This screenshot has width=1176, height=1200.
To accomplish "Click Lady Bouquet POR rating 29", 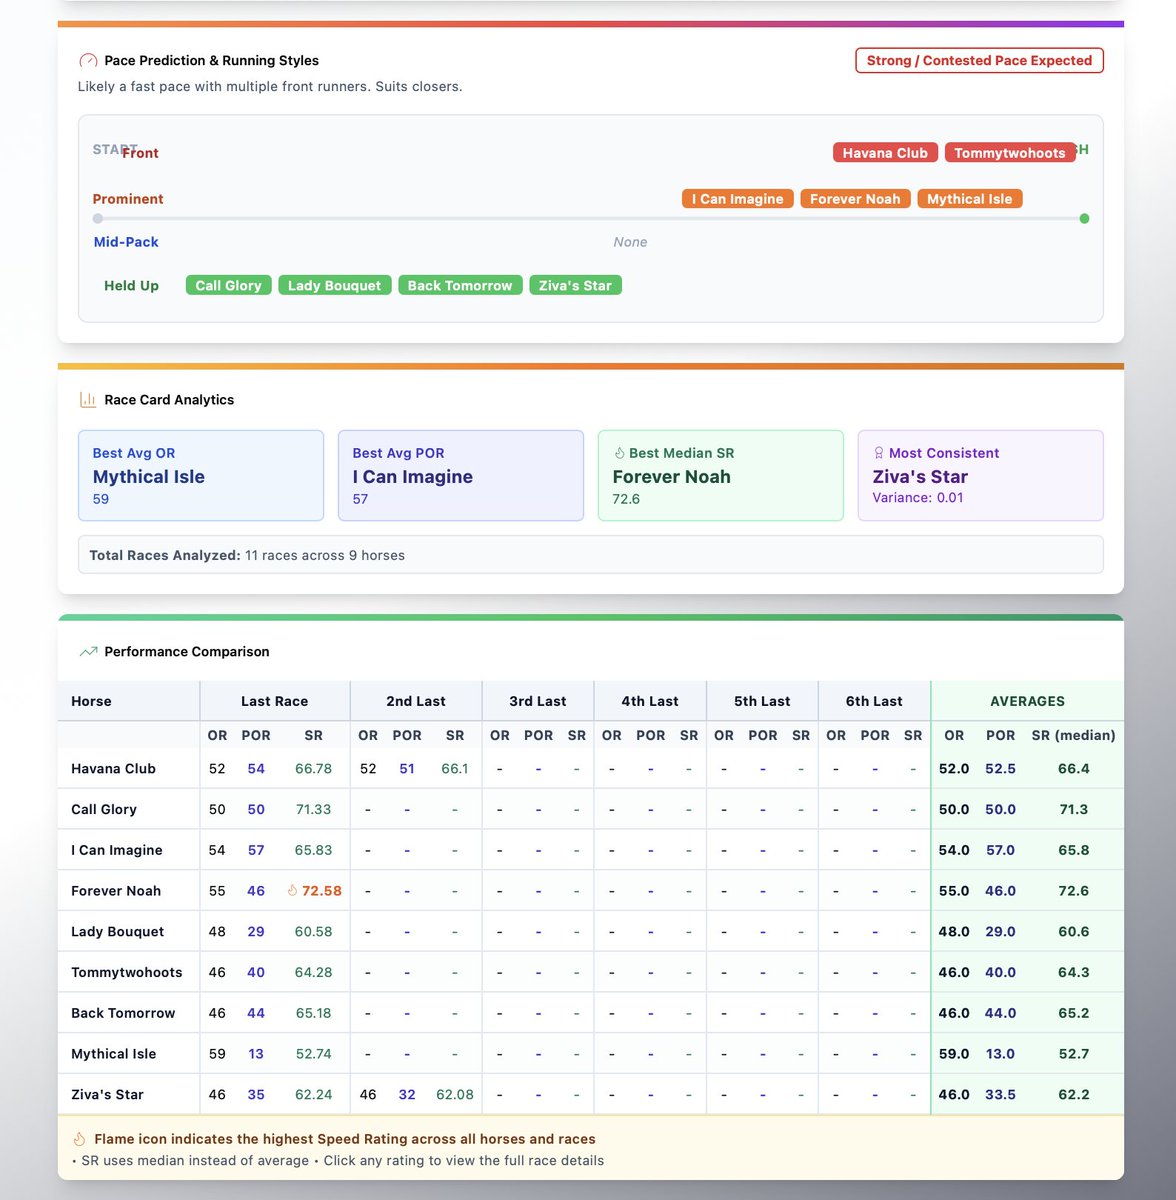I will [256, 932].
